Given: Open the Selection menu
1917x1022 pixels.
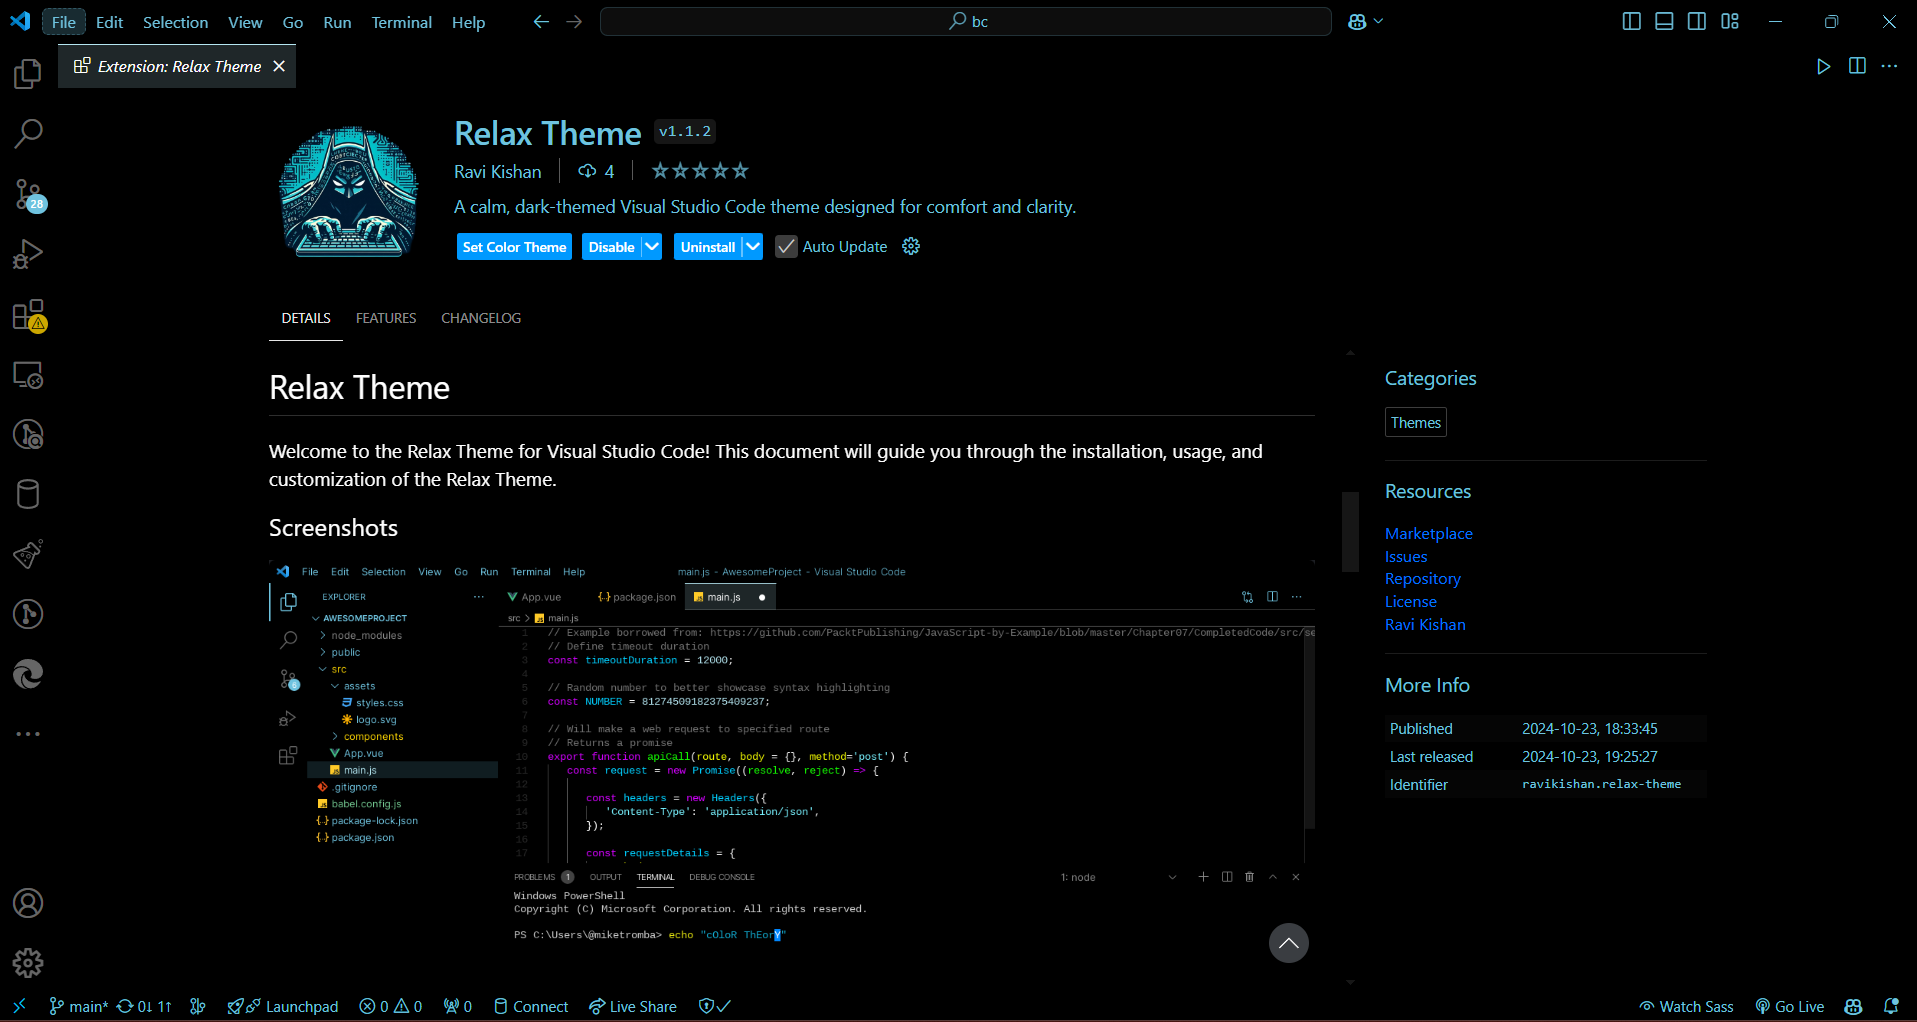Looking at the screenshot, I should [x=175, y=22].
